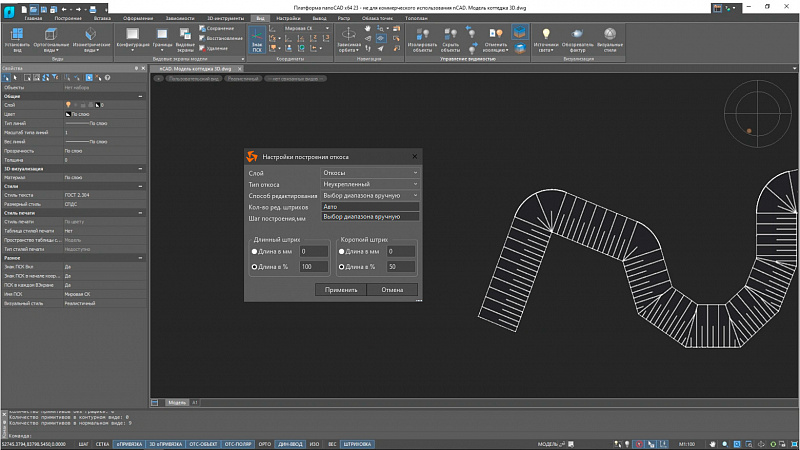The height and width of the screenshot is (450, 800).
Task: Click the Применить button
Action: coord(341,290)
